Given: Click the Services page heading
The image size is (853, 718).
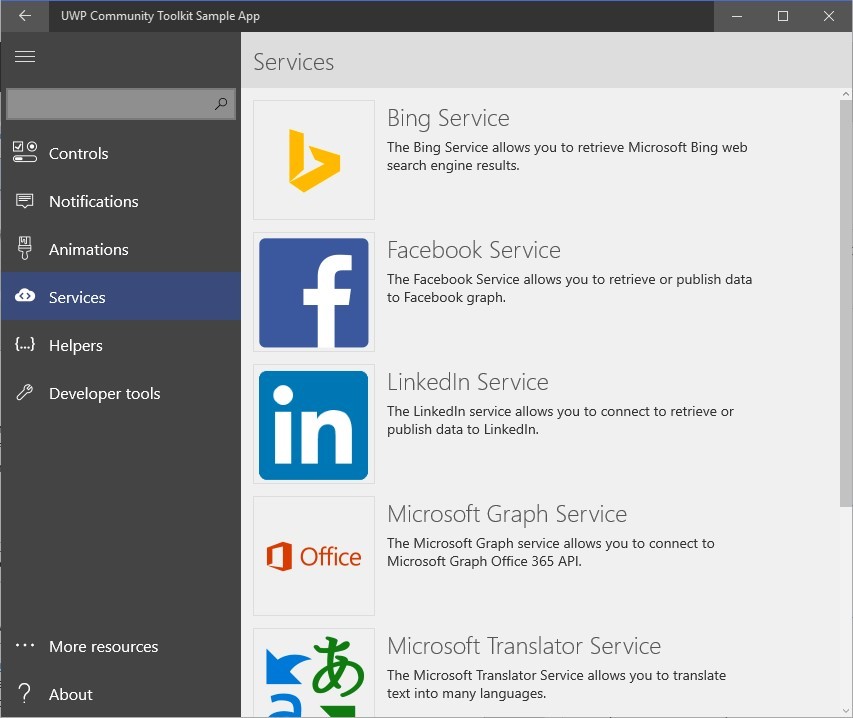Looking at the screenshot, I should point(294,62).
